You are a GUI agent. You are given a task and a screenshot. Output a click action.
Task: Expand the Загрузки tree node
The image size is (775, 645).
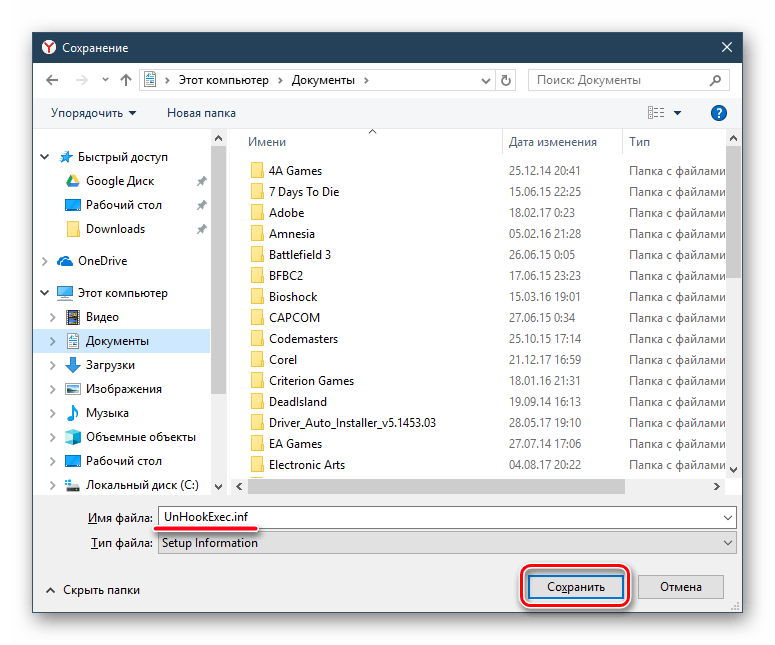[52, 365]
